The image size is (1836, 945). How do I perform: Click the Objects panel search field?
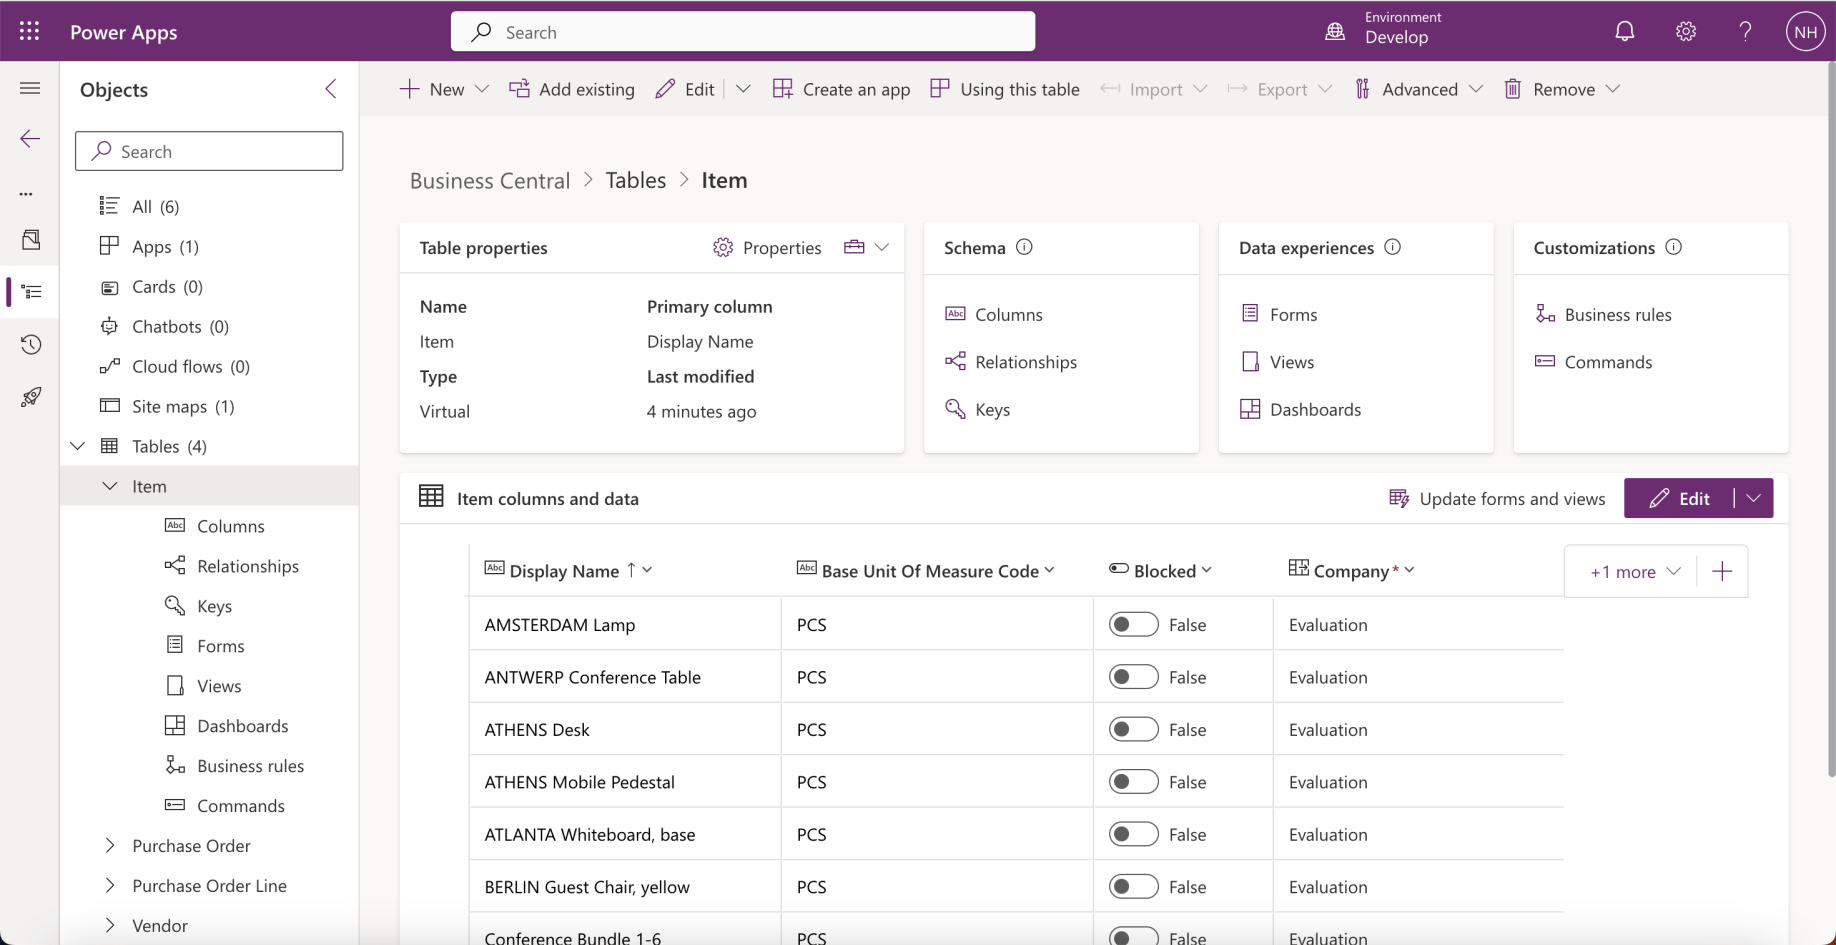click(209, 151)
